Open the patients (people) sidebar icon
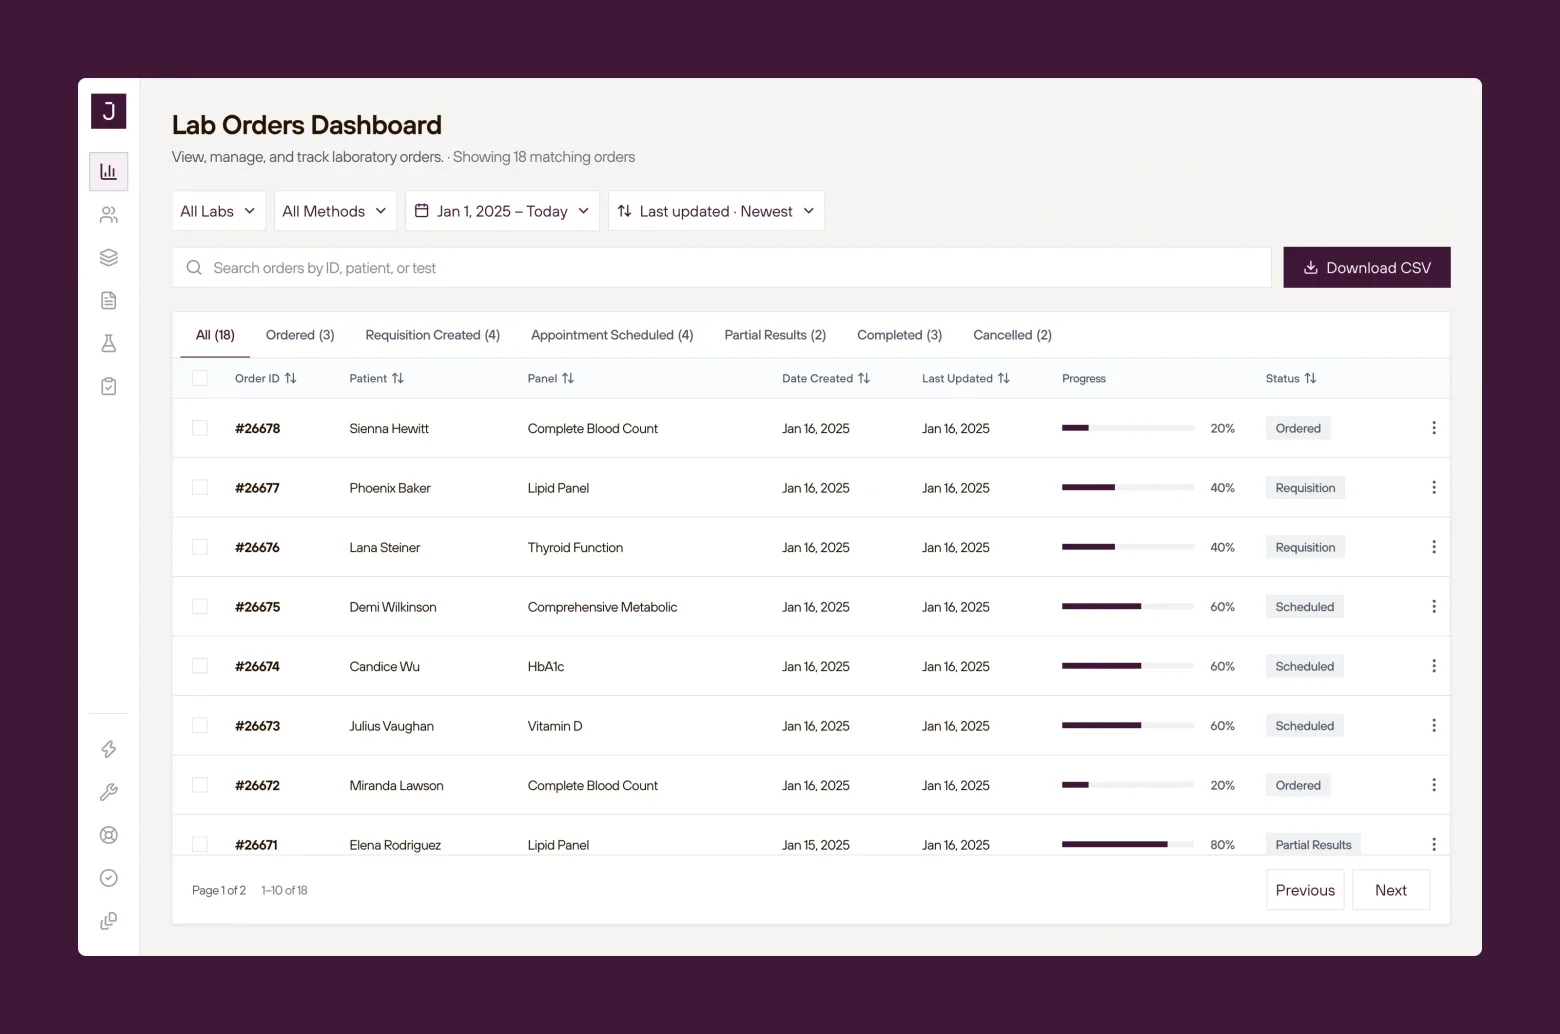 click(109, 215)
